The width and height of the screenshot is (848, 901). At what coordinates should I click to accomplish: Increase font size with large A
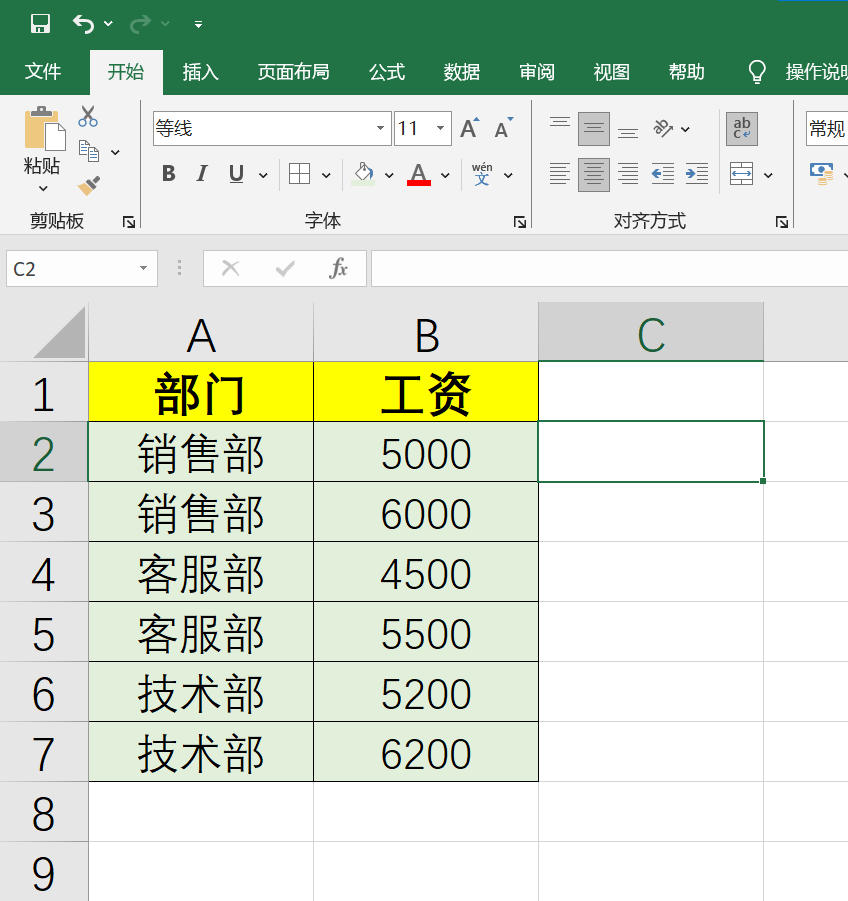(469, 128)
